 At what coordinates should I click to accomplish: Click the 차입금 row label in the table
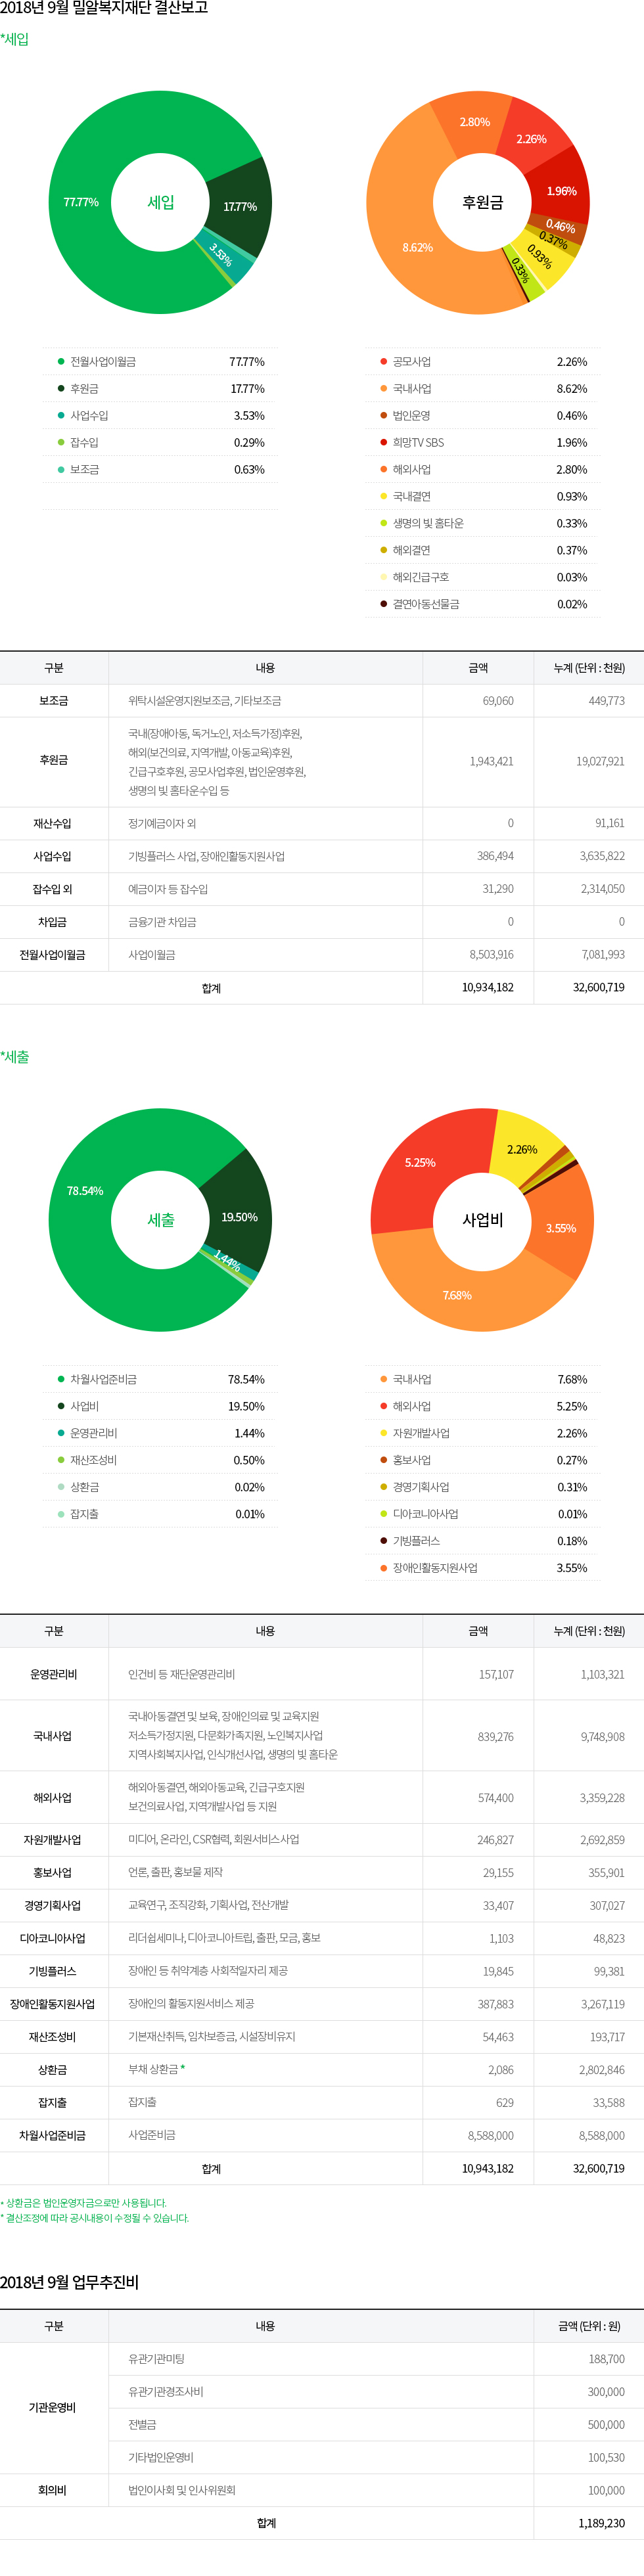[53, 922]
